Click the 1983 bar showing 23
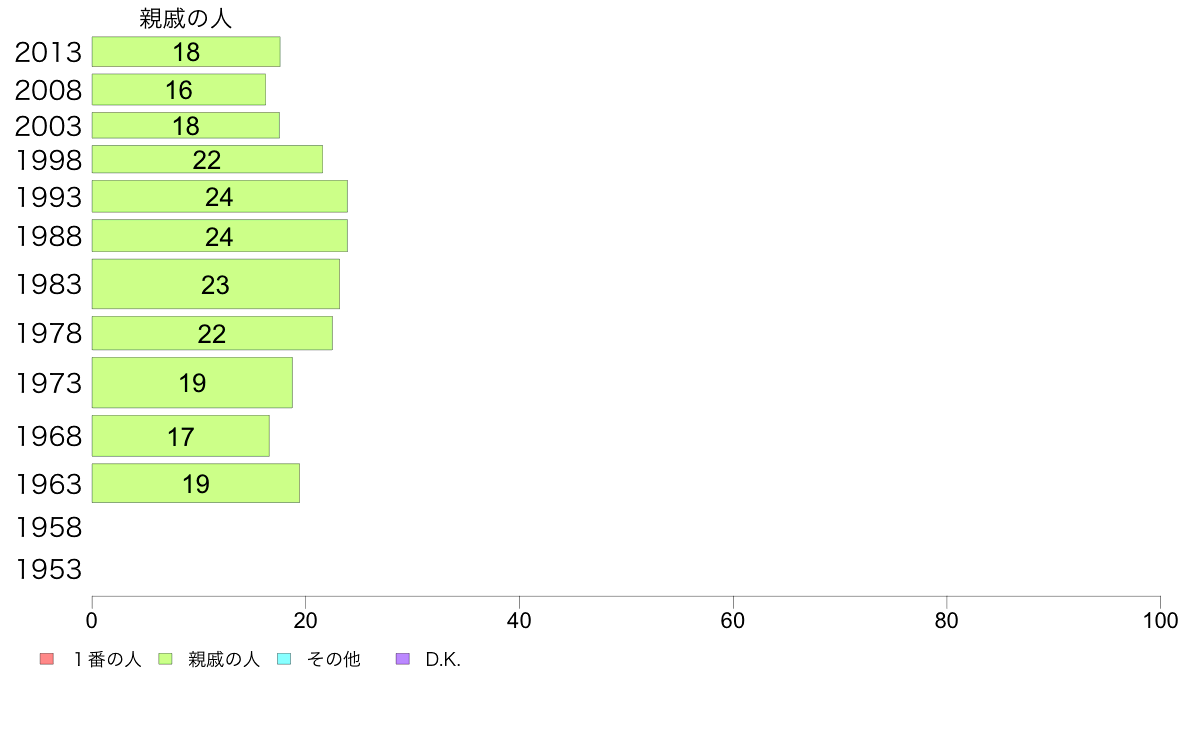Image resolution: width=1188 pixels, height=736 pixels. [215, 285]
